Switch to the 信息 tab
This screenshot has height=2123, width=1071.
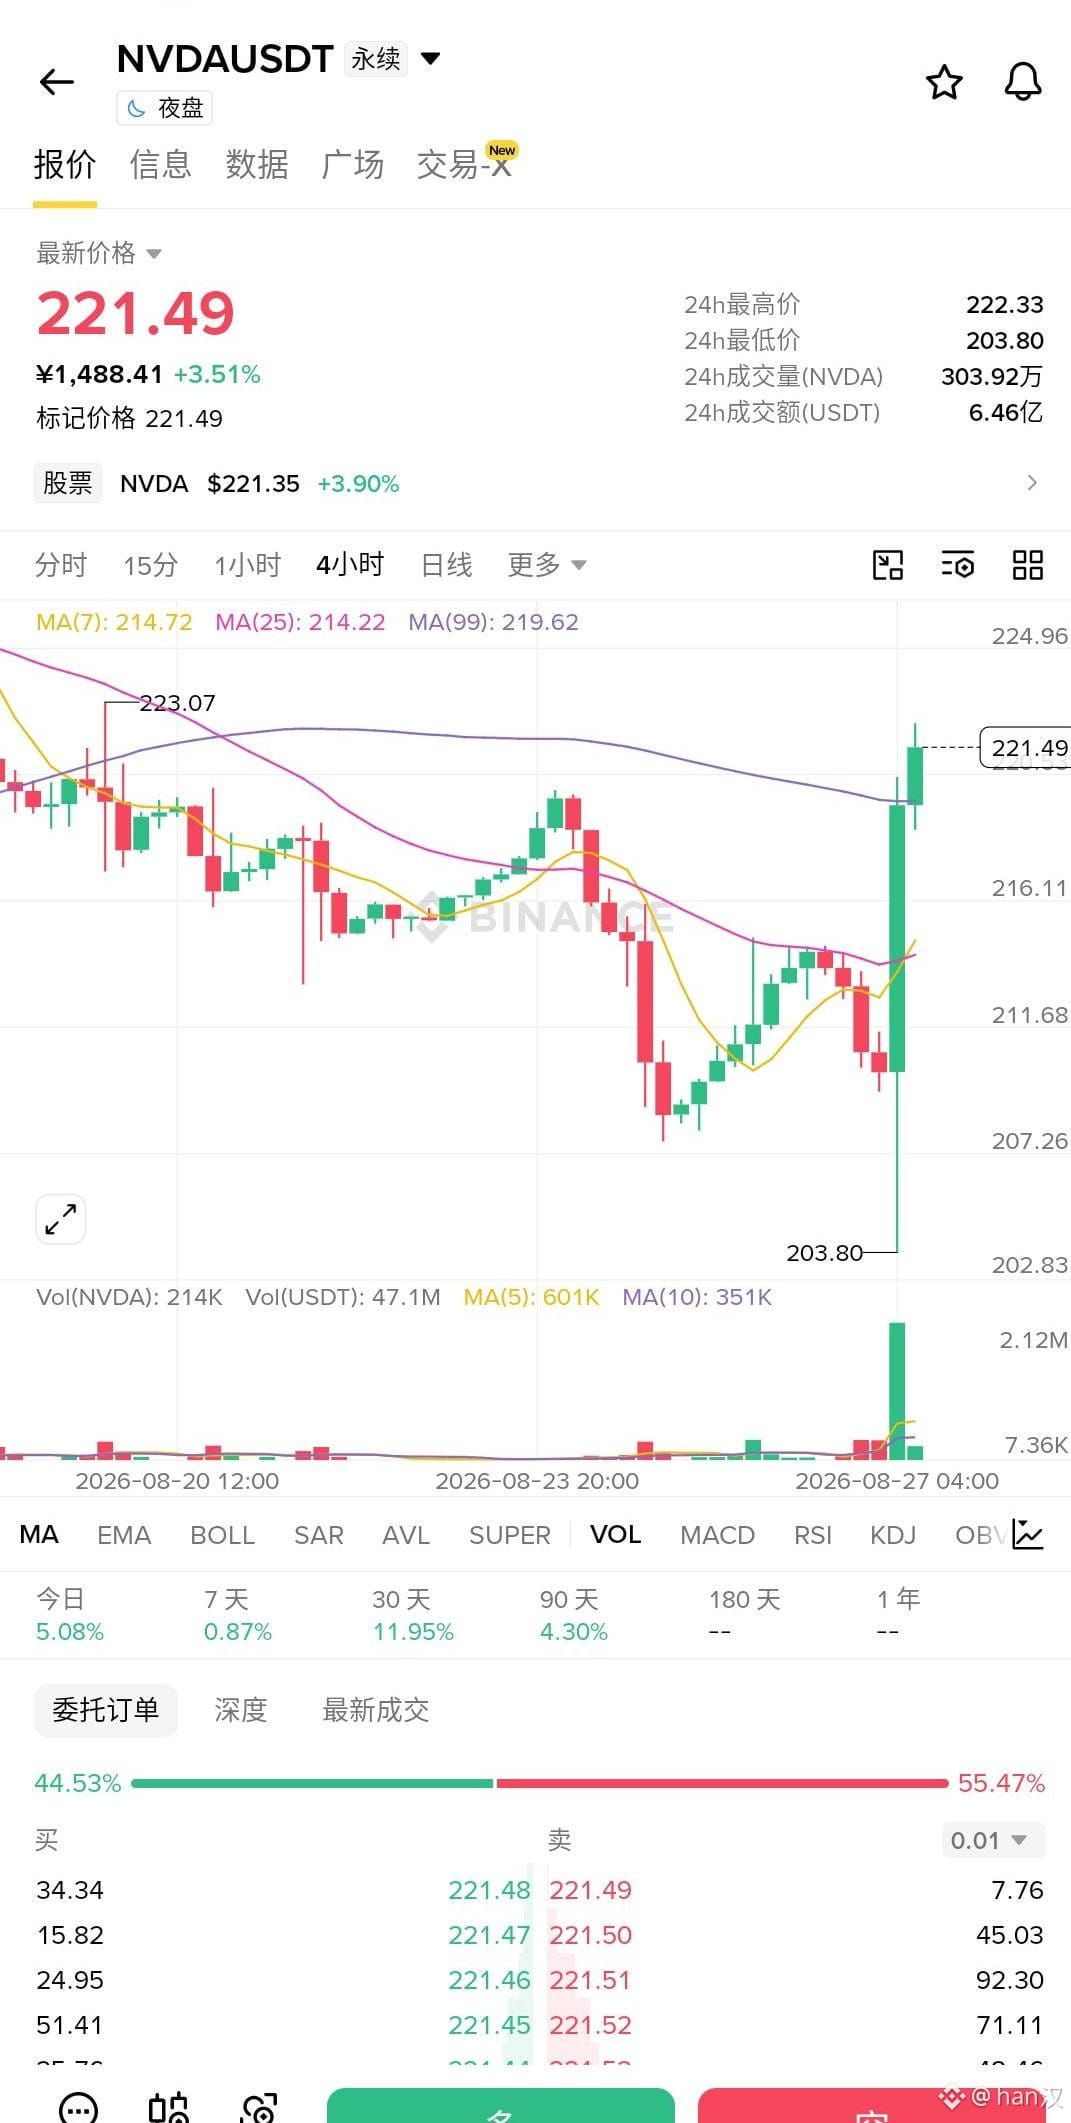tap(160, 164)
